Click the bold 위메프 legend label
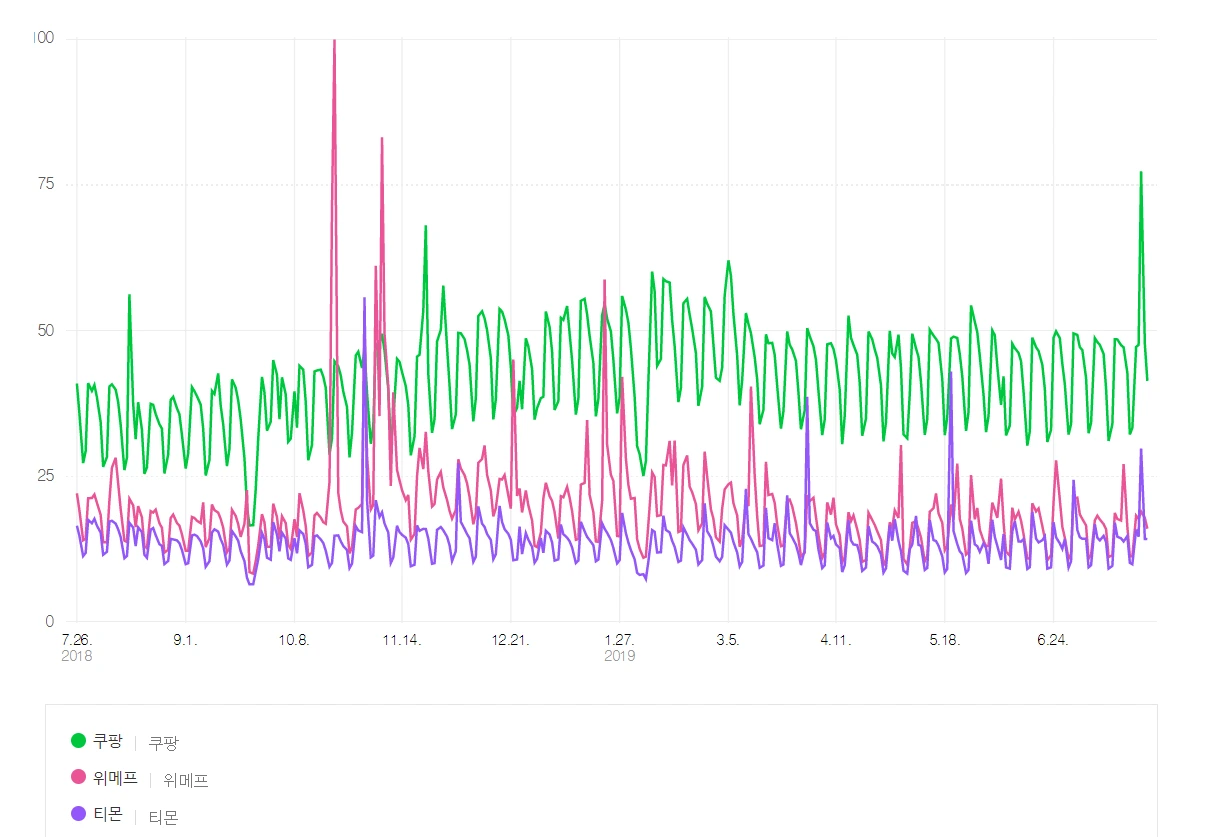1221x837 pixels. (115, 778)
